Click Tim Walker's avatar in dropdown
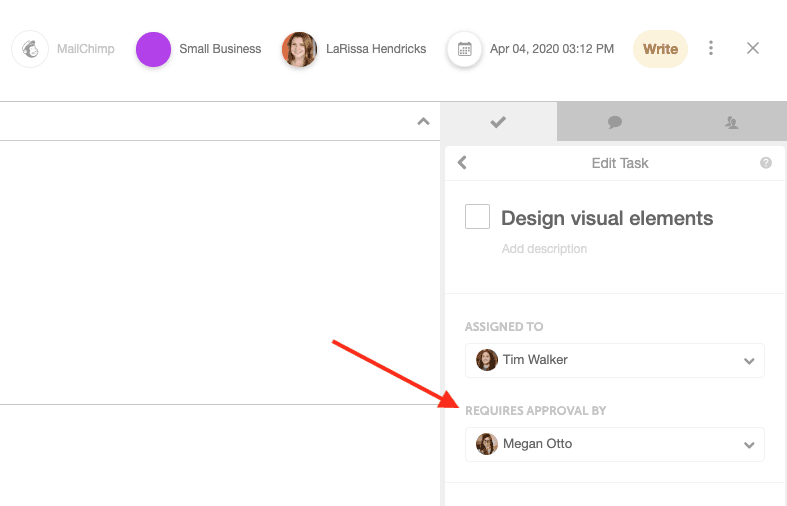The height and width of the screenshot is (506, 787). pyautogui.click(x=487, y=360)
